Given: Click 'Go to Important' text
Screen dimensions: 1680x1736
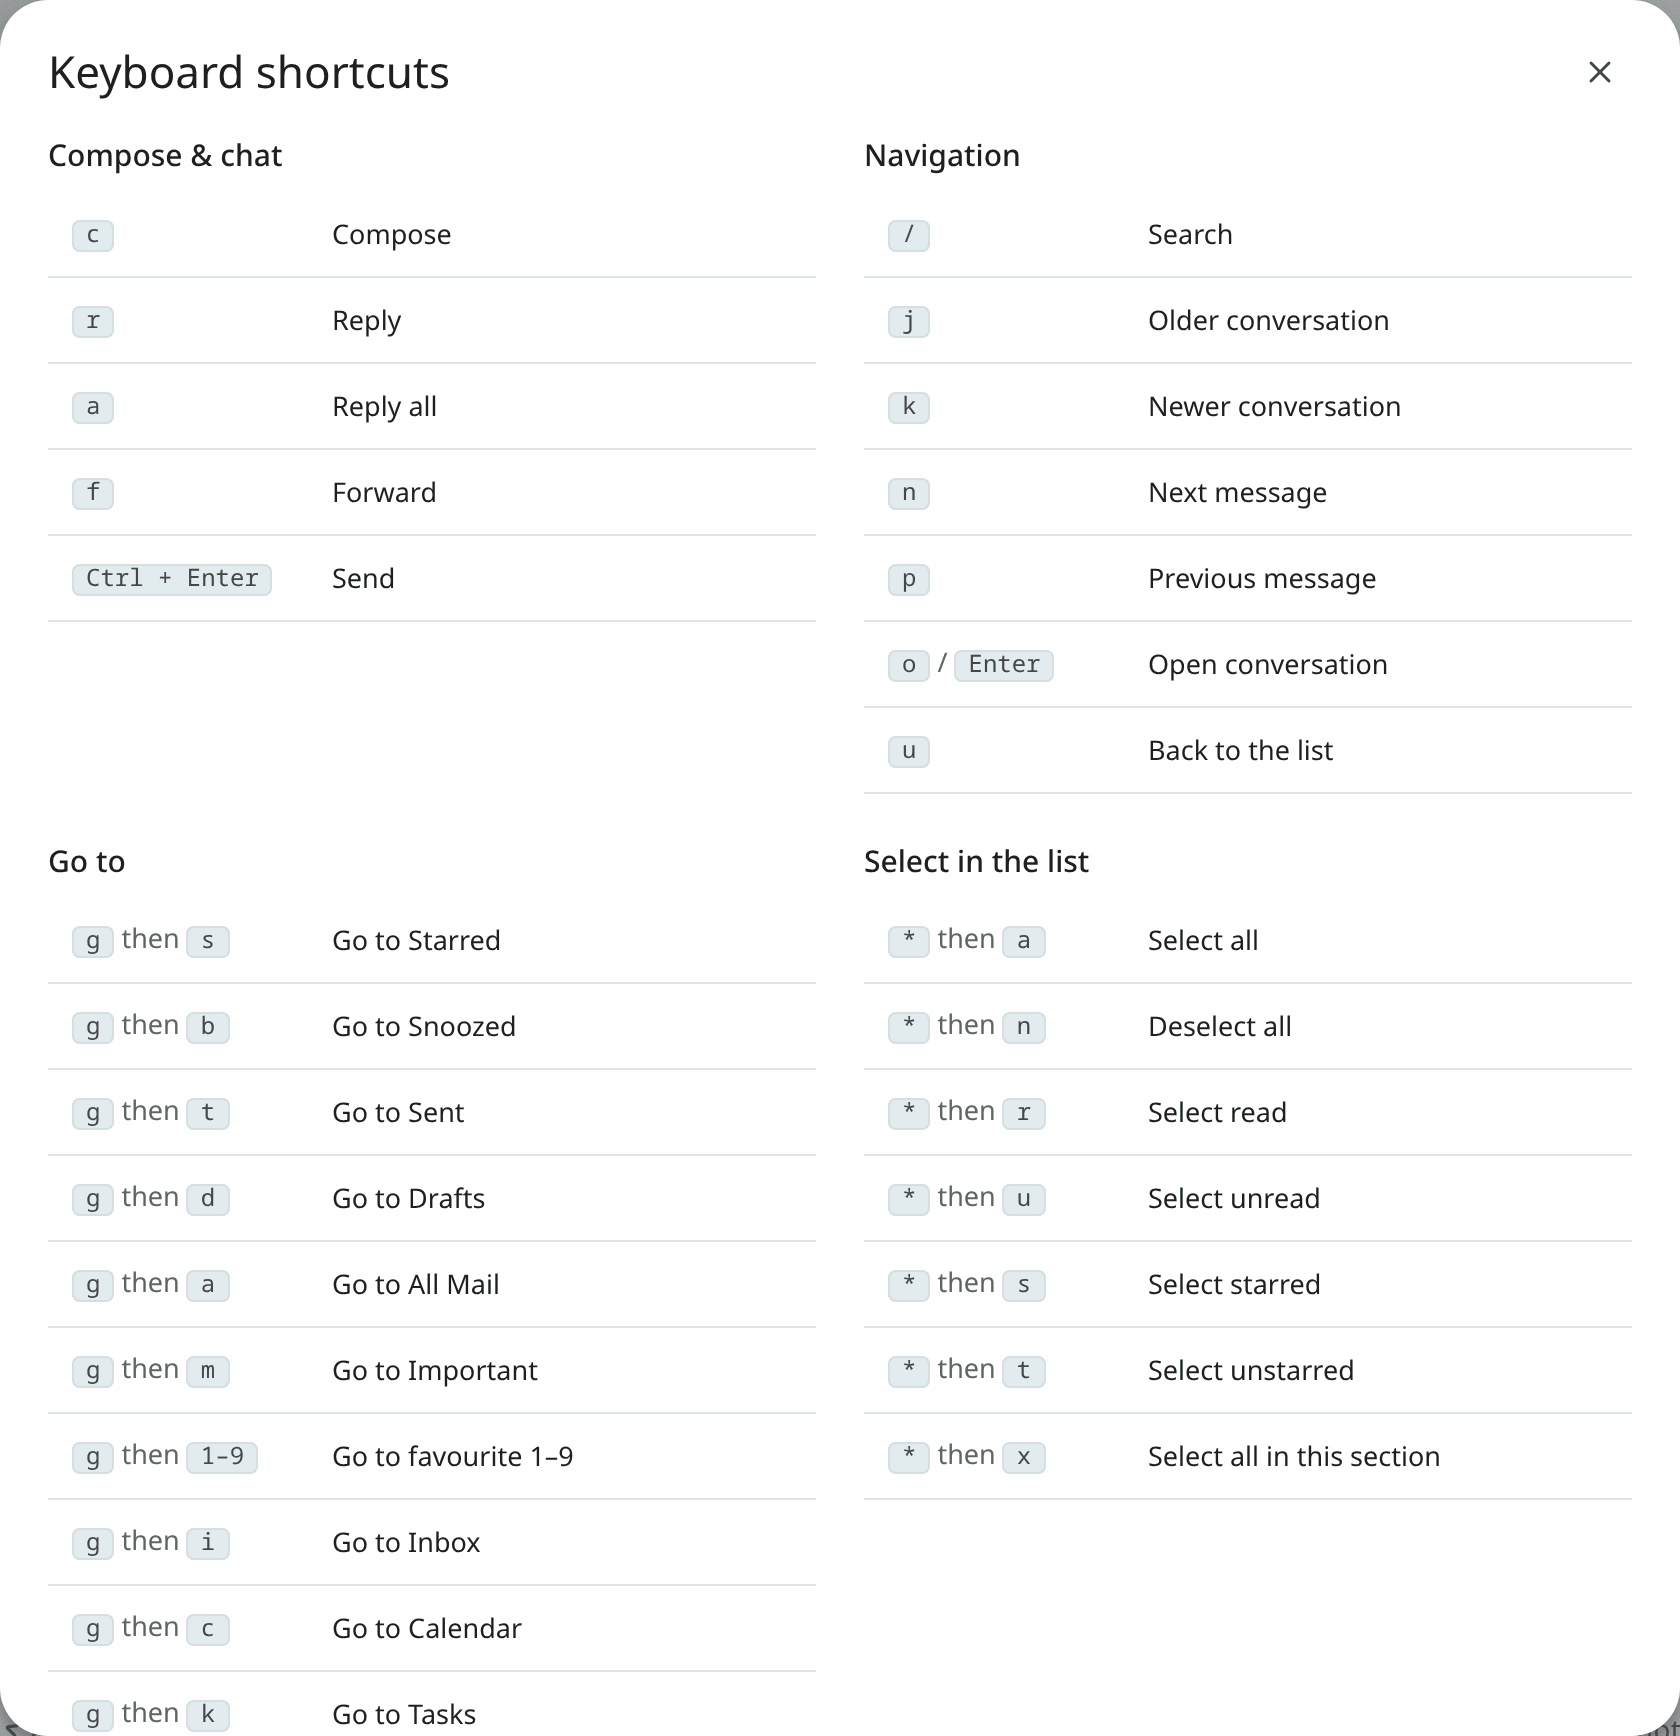Looking at the screenshot, I should (x=435, y=1371).
